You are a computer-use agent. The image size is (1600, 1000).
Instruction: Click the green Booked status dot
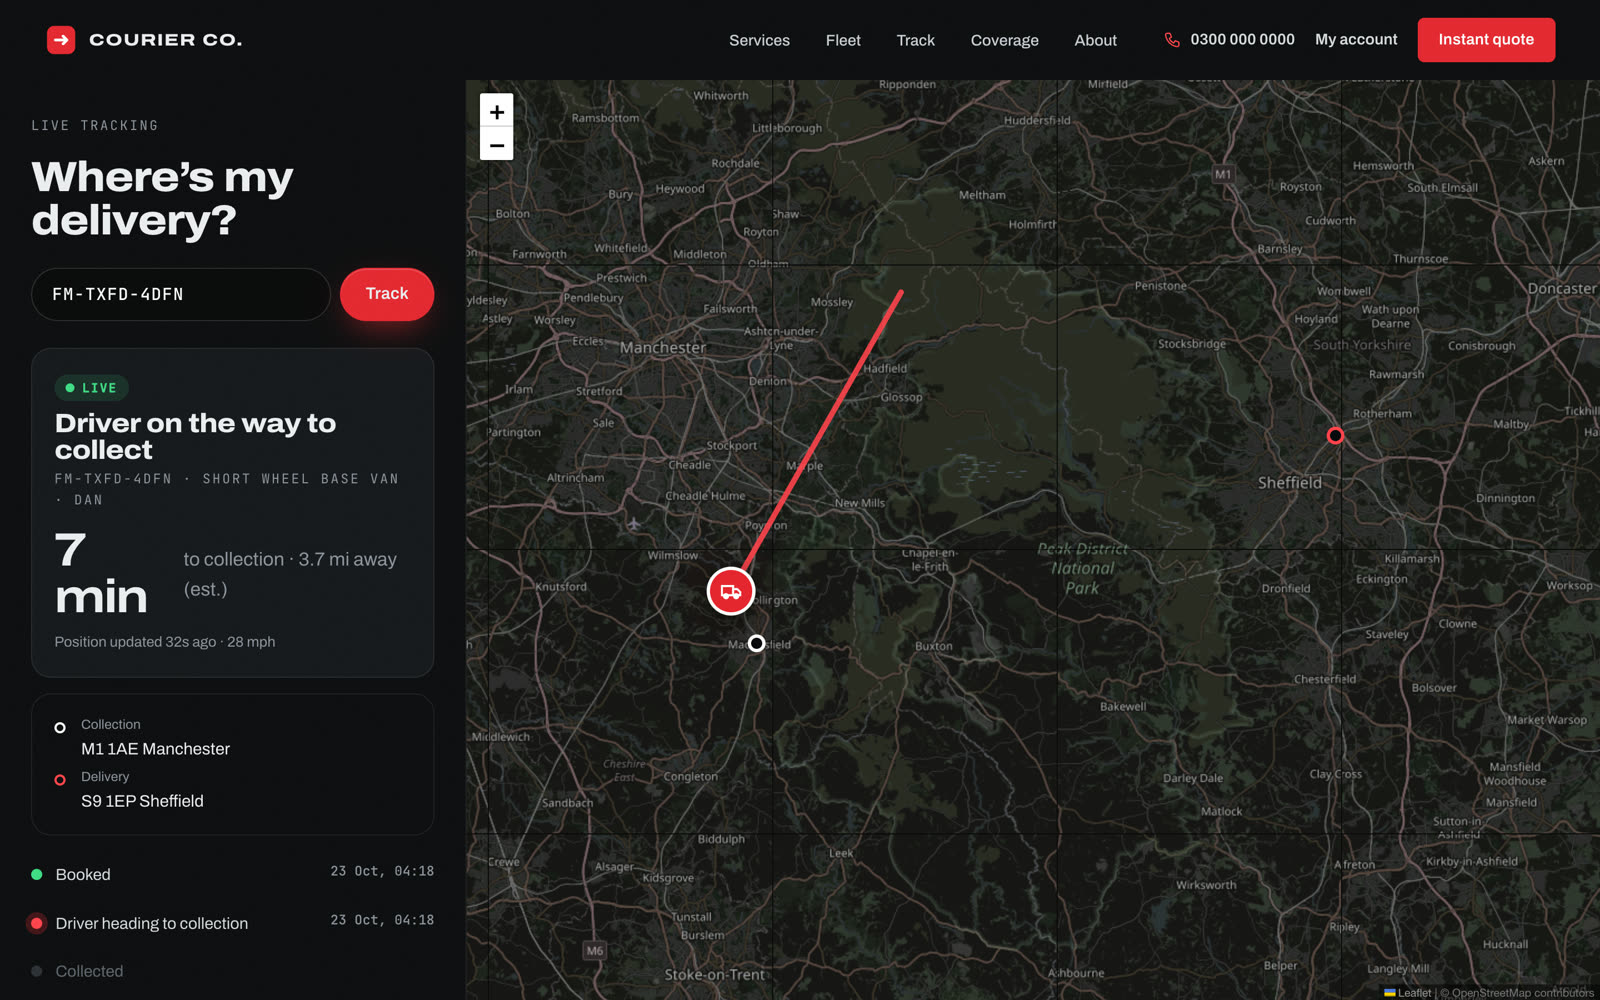pyautogui.click(x=37, y=874)
